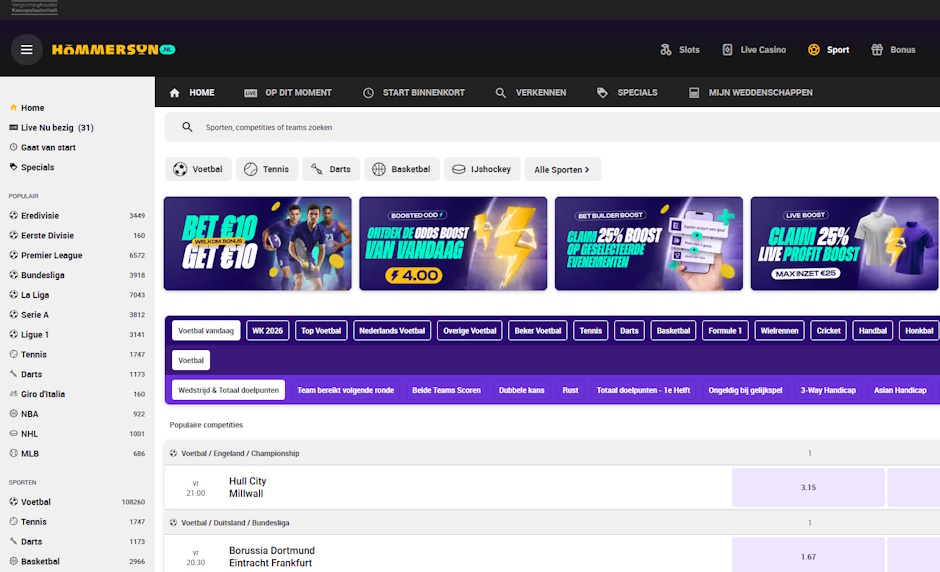Select Handbal category
This screenshot has height=572, width=940.
click(873, 330)
